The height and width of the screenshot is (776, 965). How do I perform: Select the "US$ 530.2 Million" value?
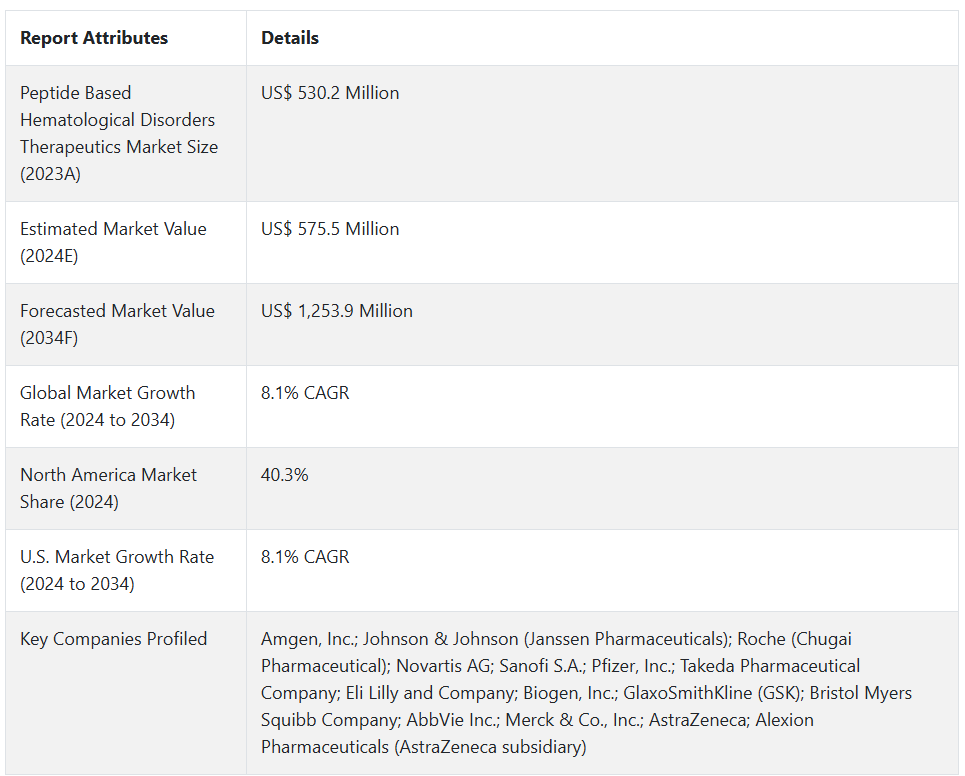330,93
